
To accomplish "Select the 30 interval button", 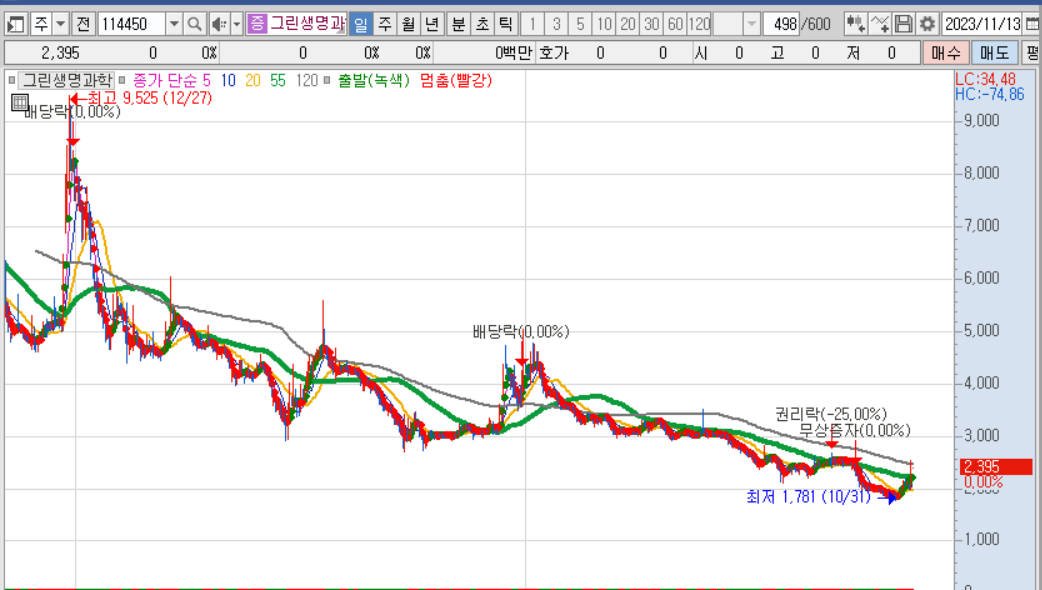I will point(652,25).
